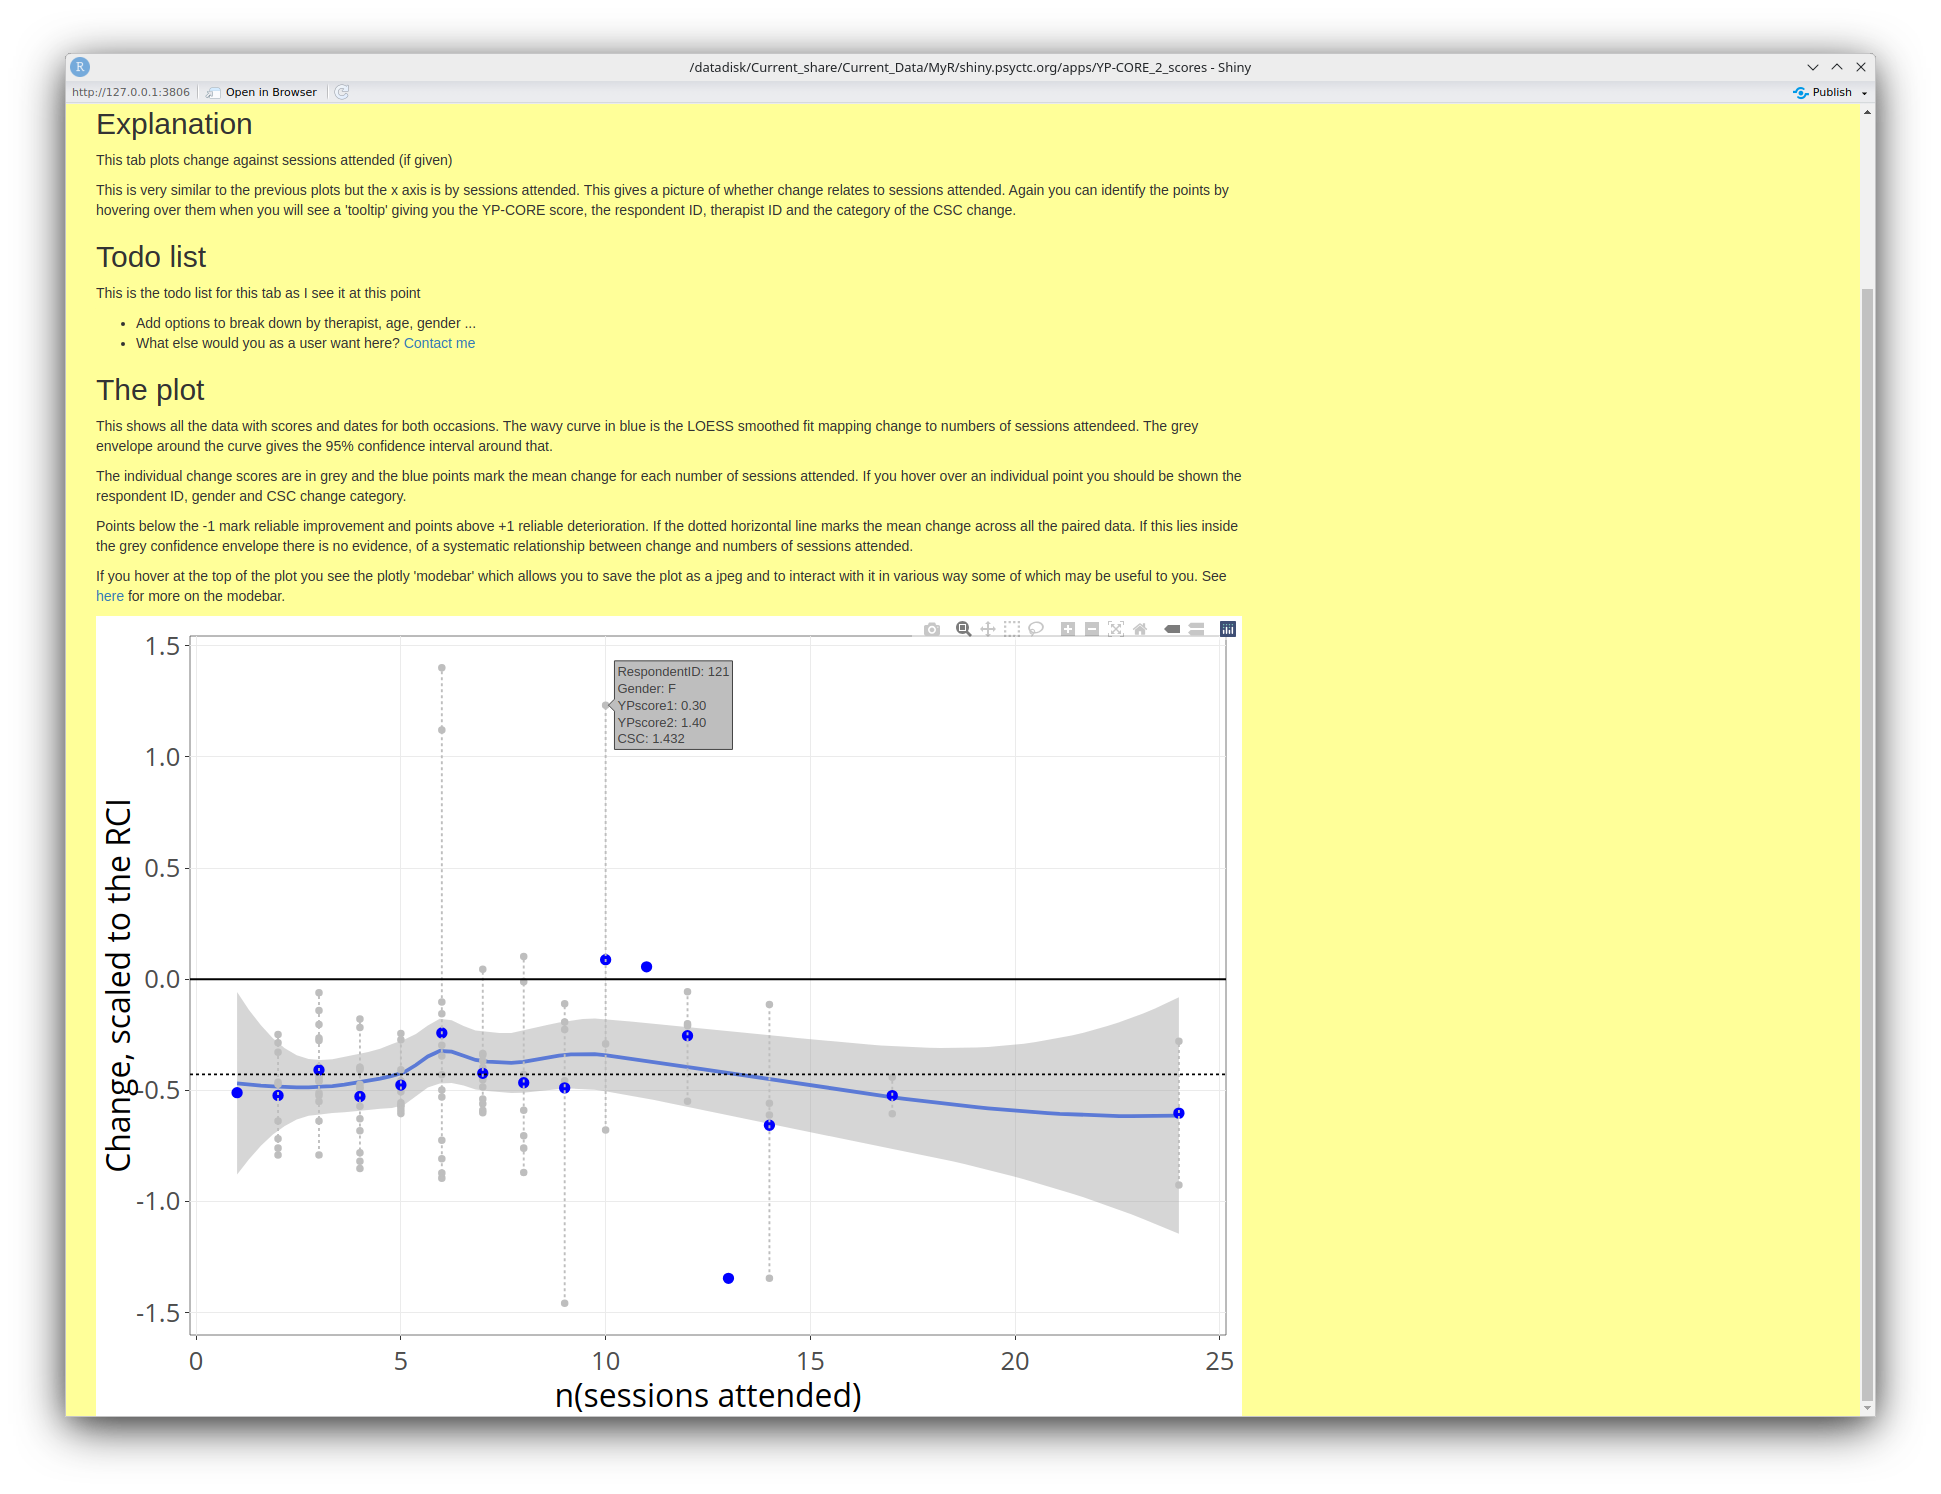Open the Plotly logo link icon
The image size is (1941, 1494).
(1228, 629)
